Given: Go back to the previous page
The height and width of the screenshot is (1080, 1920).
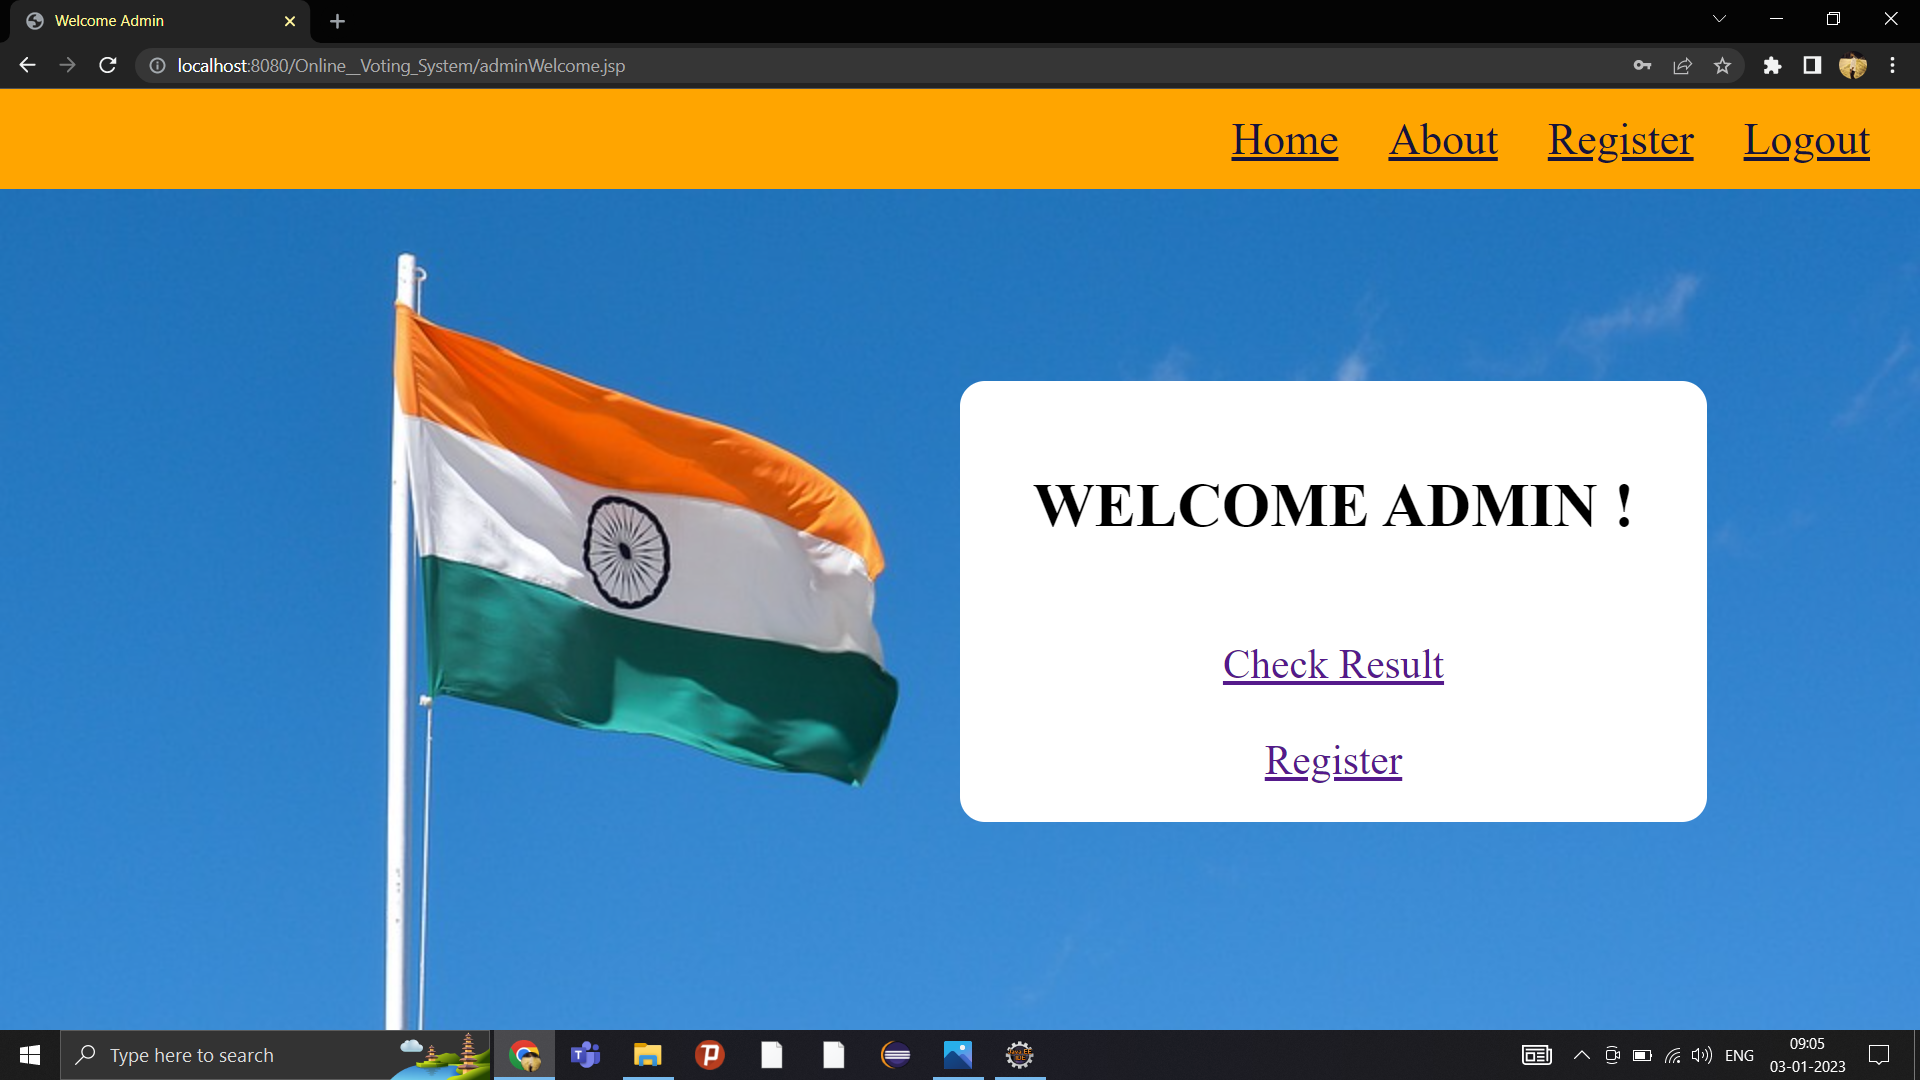Looking at the screenshot, I should 27,65.
